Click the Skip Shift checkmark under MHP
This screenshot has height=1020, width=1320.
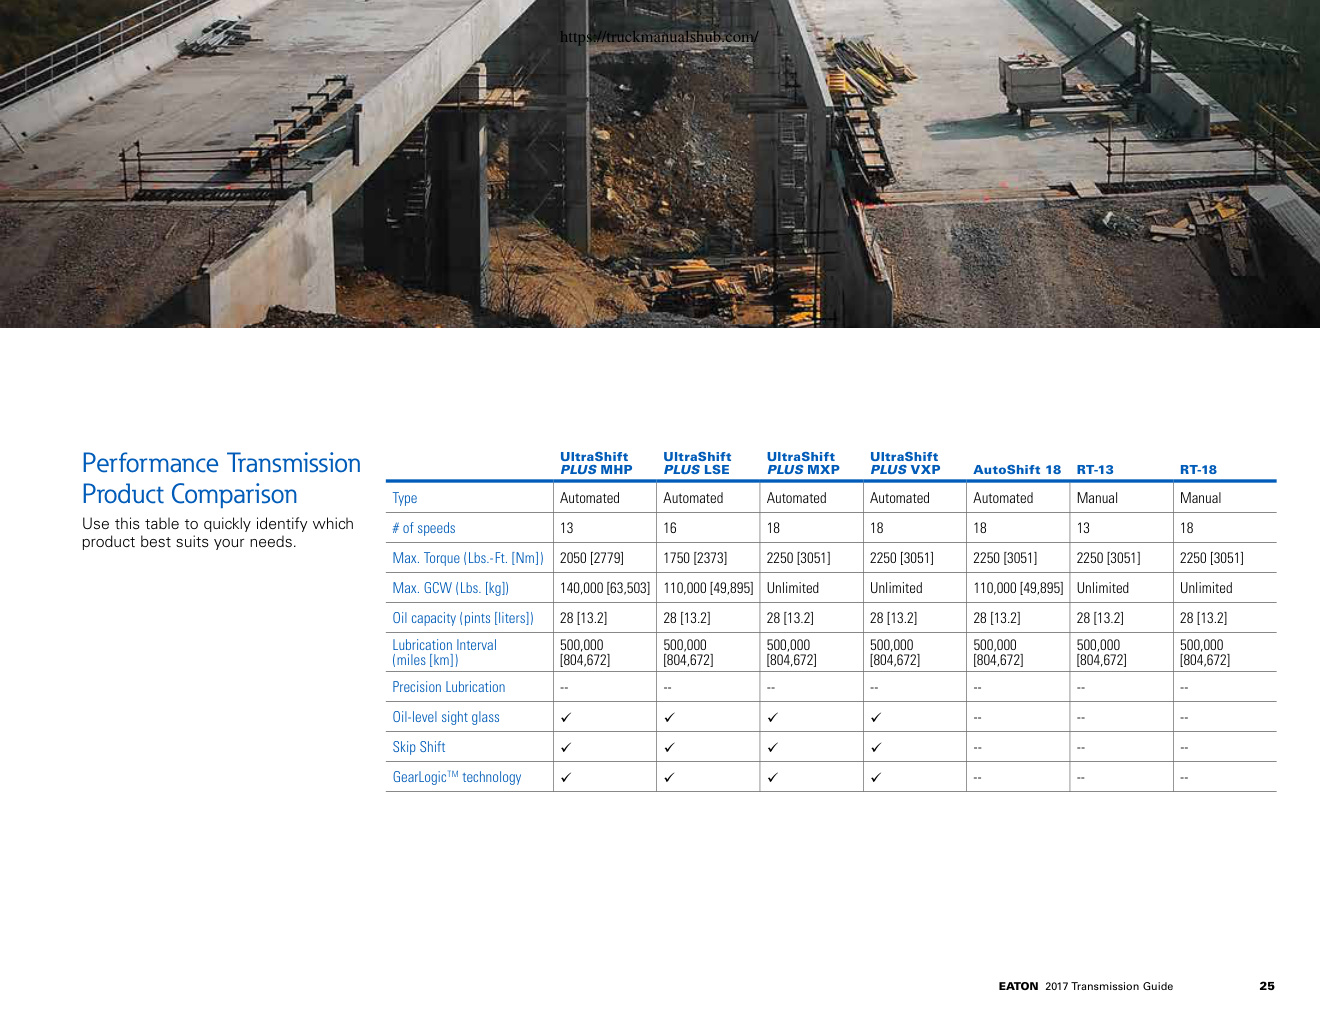(x=566, y=747)
